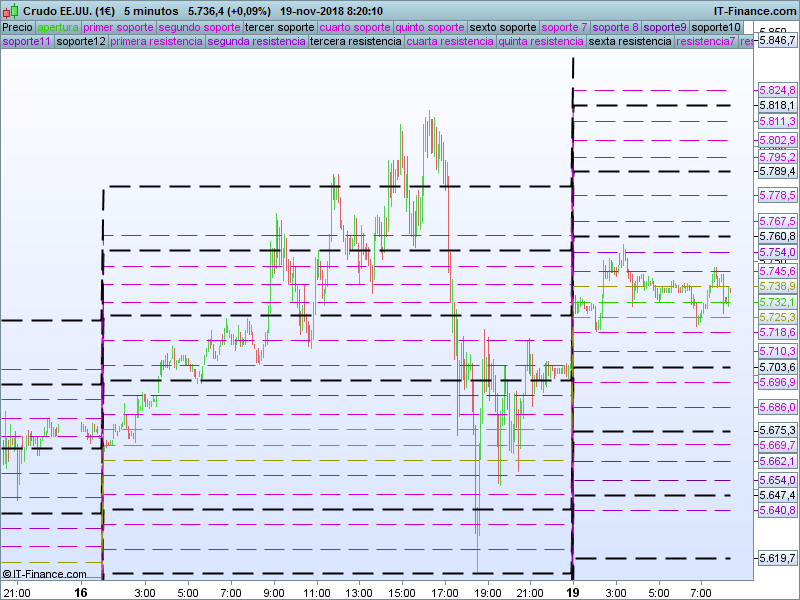Click the primera resistencia label

[157, 41]
